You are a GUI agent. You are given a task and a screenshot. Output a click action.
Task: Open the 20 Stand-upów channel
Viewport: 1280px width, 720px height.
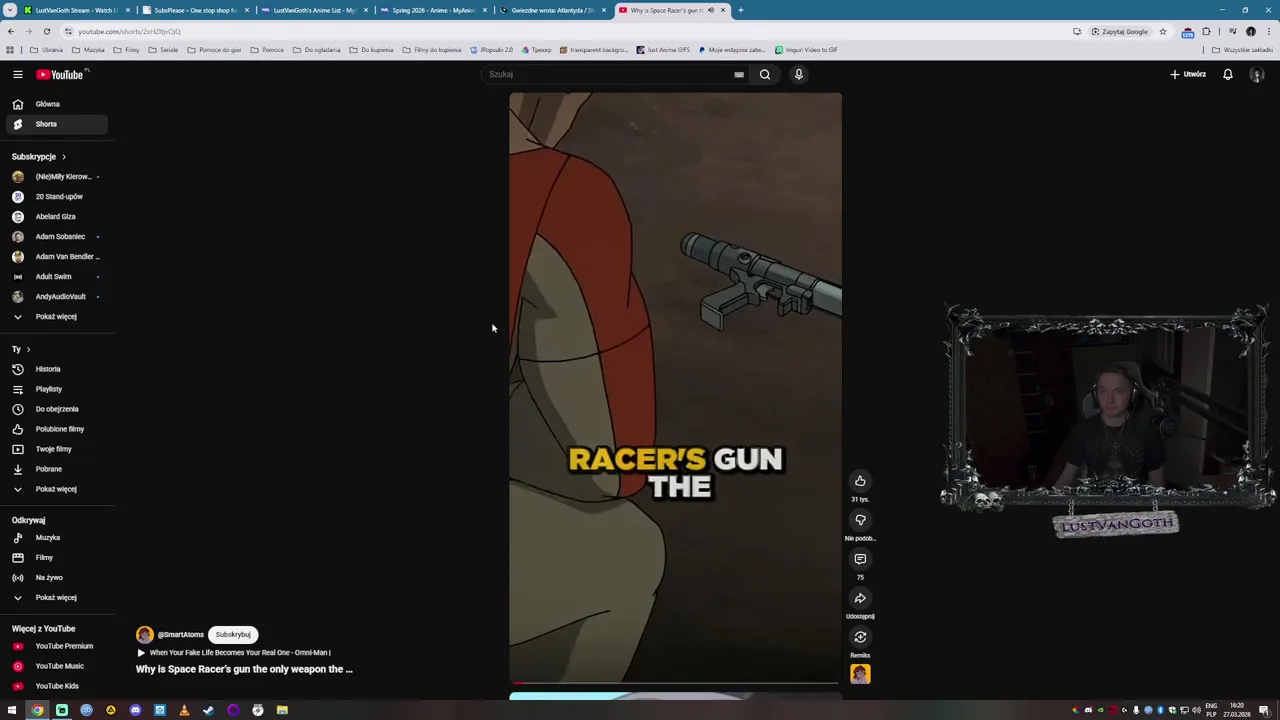(x=55, y=196)
